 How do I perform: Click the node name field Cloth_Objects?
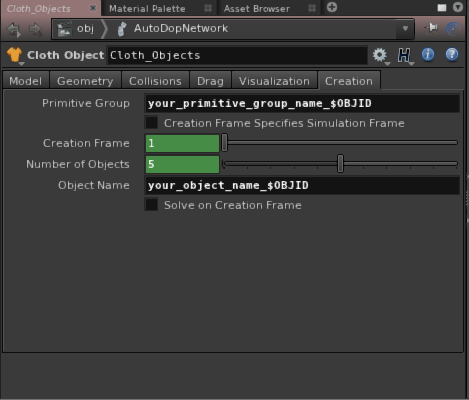tap(237, 55)
